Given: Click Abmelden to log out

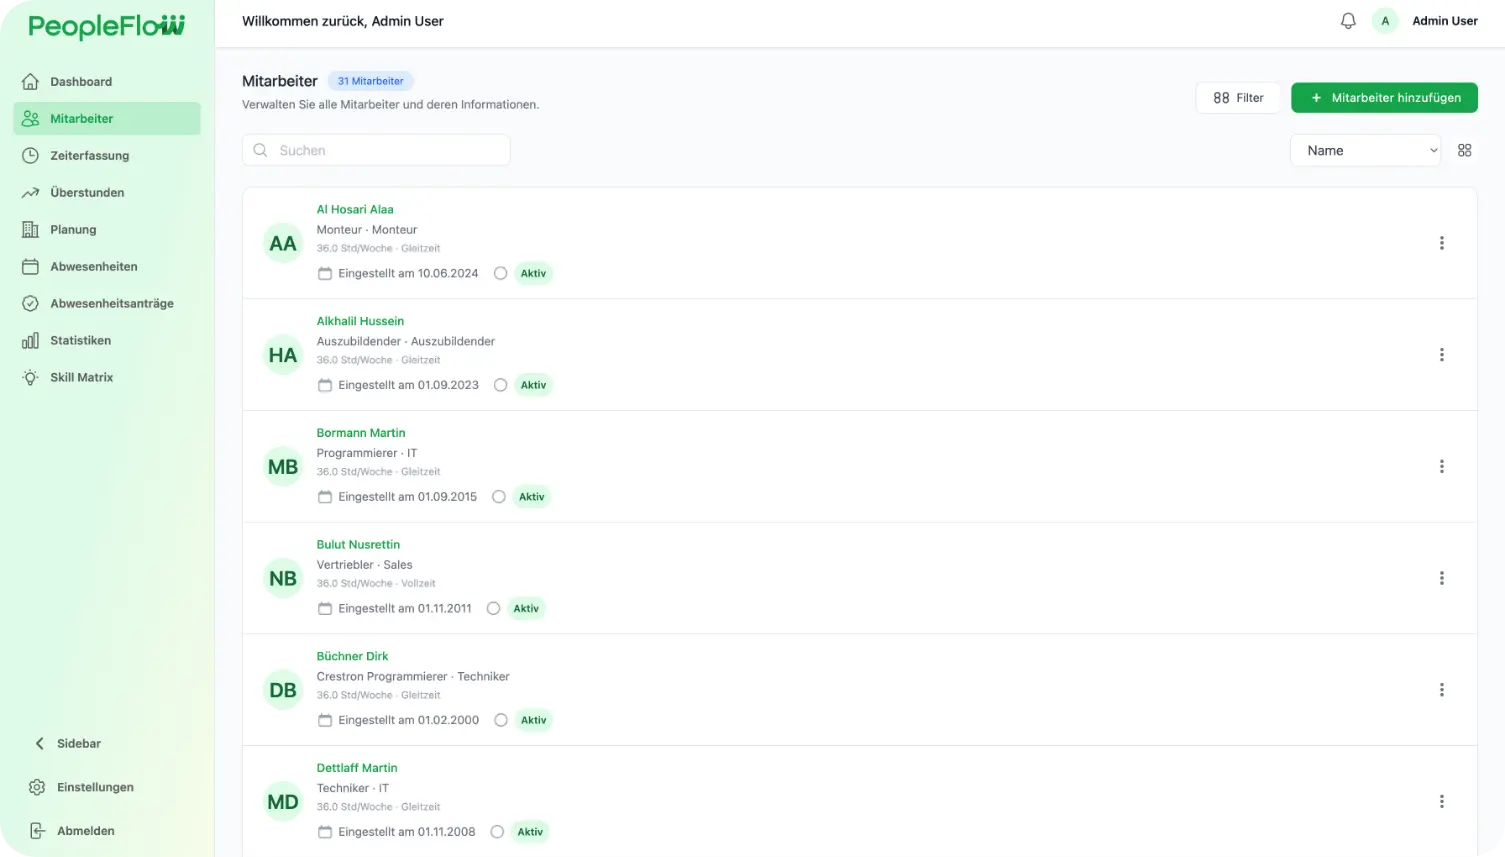Looking at the screenshot, I should coord(85,831).
